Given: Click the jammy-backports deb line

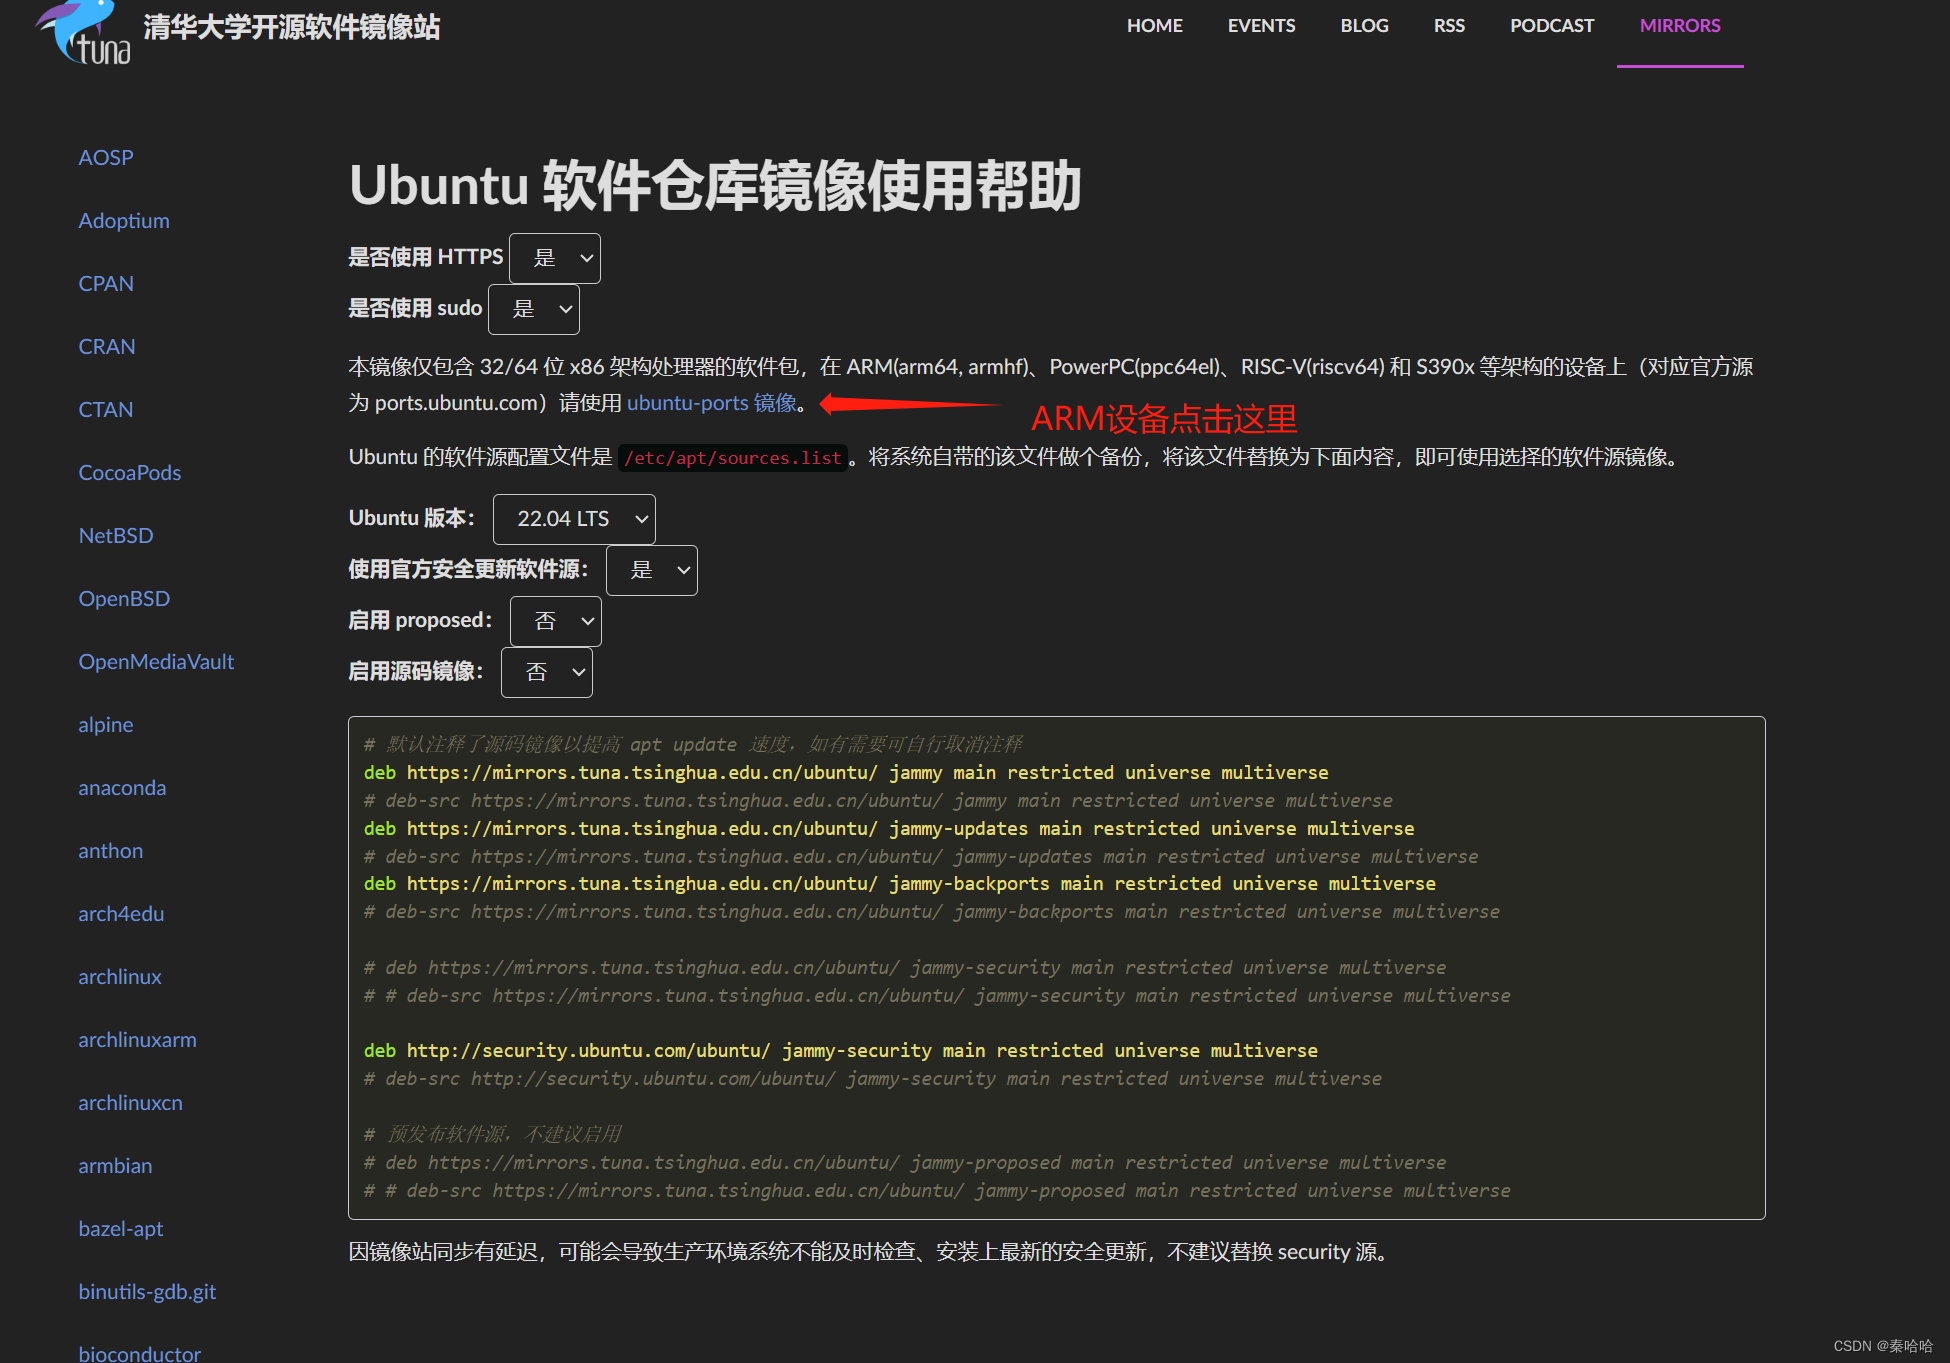Looking at the screenshot, I should pyautogui.click(x=900, y=884).
